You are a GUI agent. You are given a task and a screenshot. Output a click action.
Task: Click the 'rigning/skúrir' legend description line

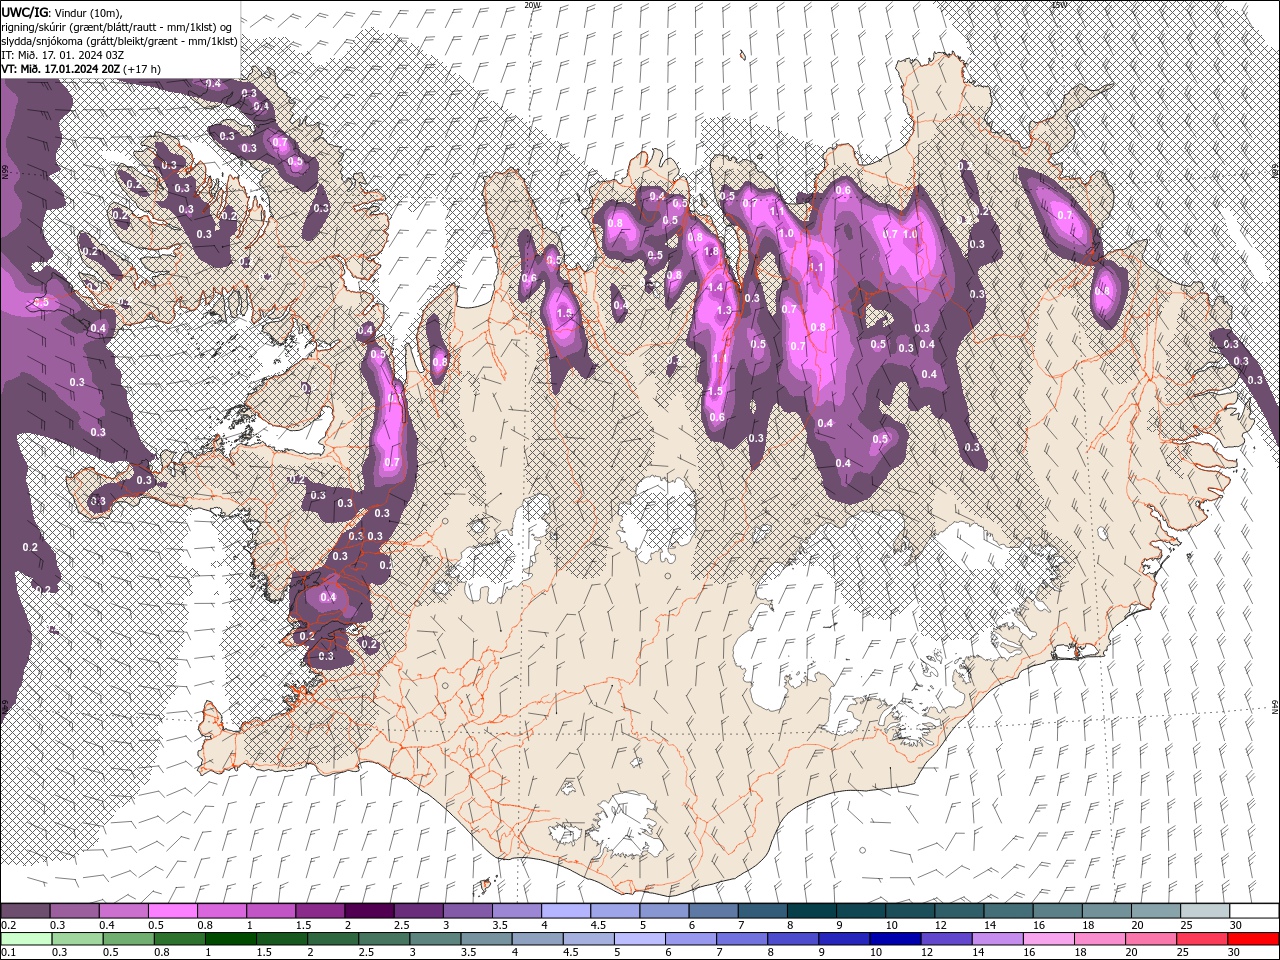[117, 26]
